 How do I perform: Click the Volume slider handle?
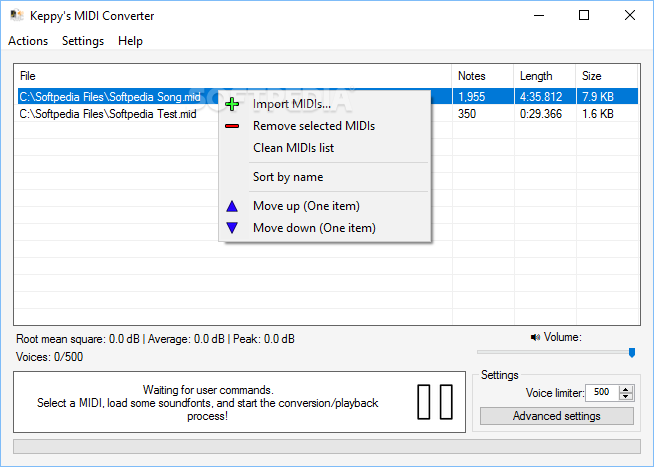coord(632,353)
